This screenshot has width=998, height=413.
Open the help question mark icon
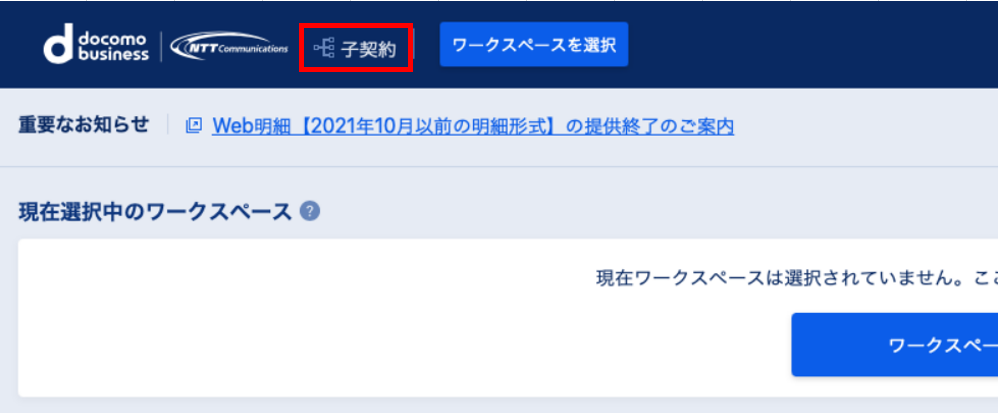tap(310, 211)
